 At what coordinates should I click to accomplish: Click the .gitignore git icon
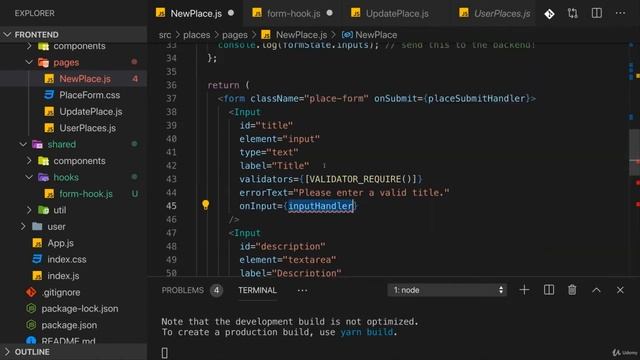coord(31,292)
